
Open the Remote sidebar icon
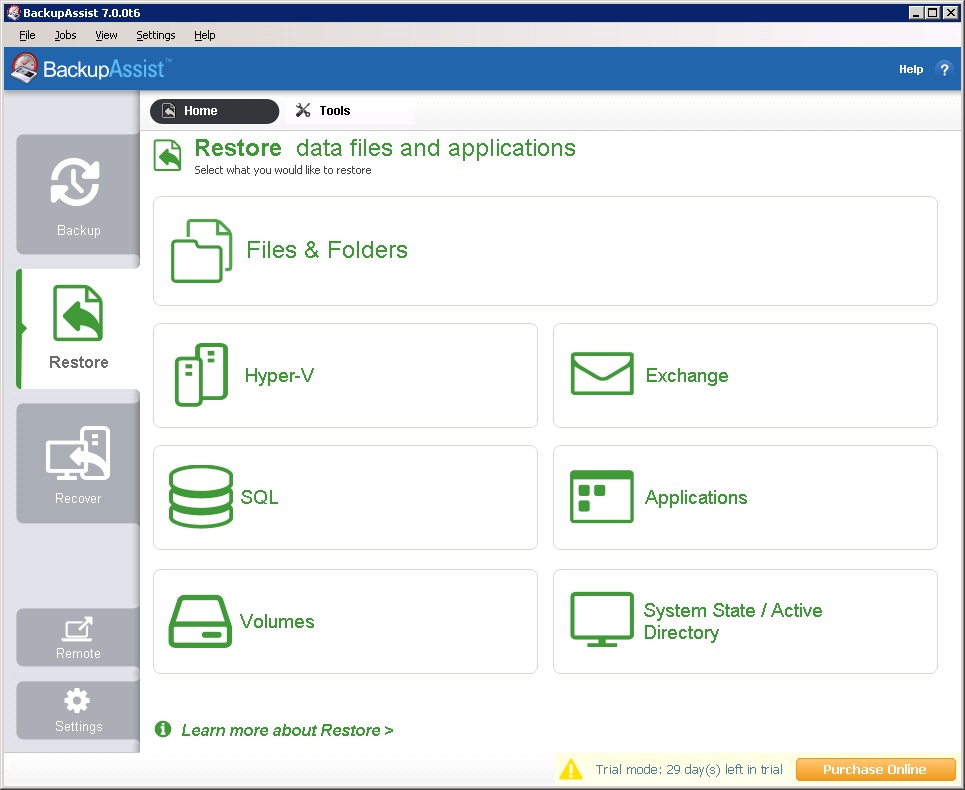coord(78,629)
